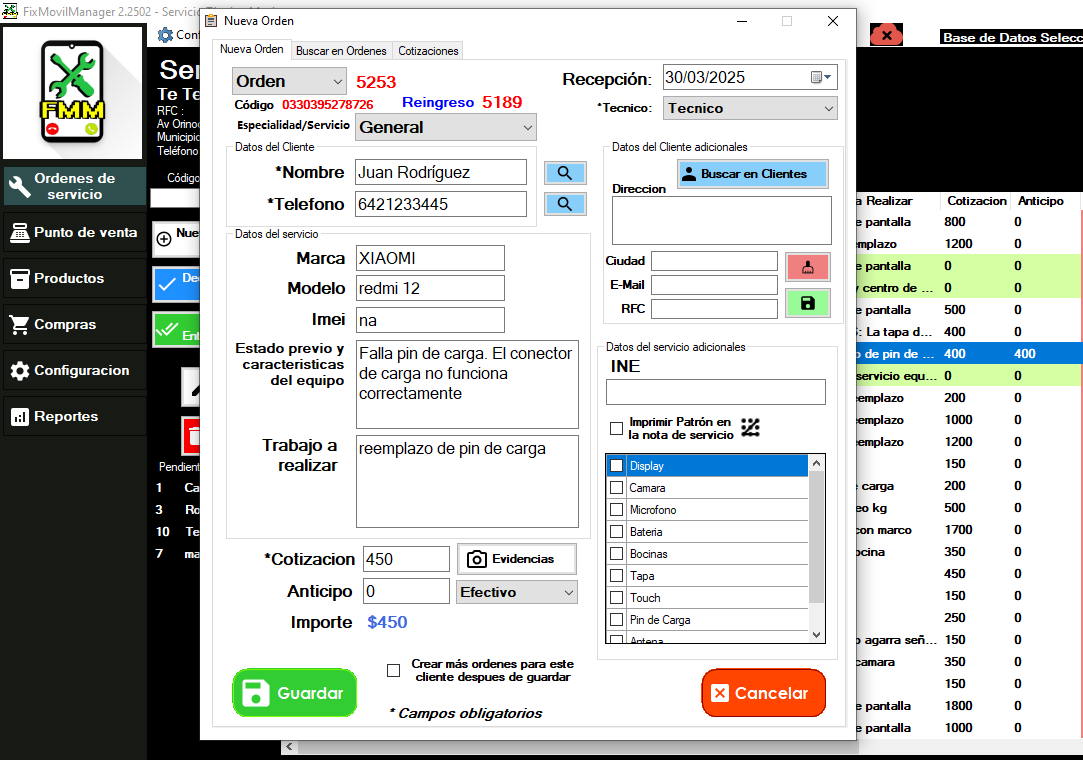Click the Cotizacion field showing 450
The height and width of the screenshot is (760, 1083).
(406, 559)
